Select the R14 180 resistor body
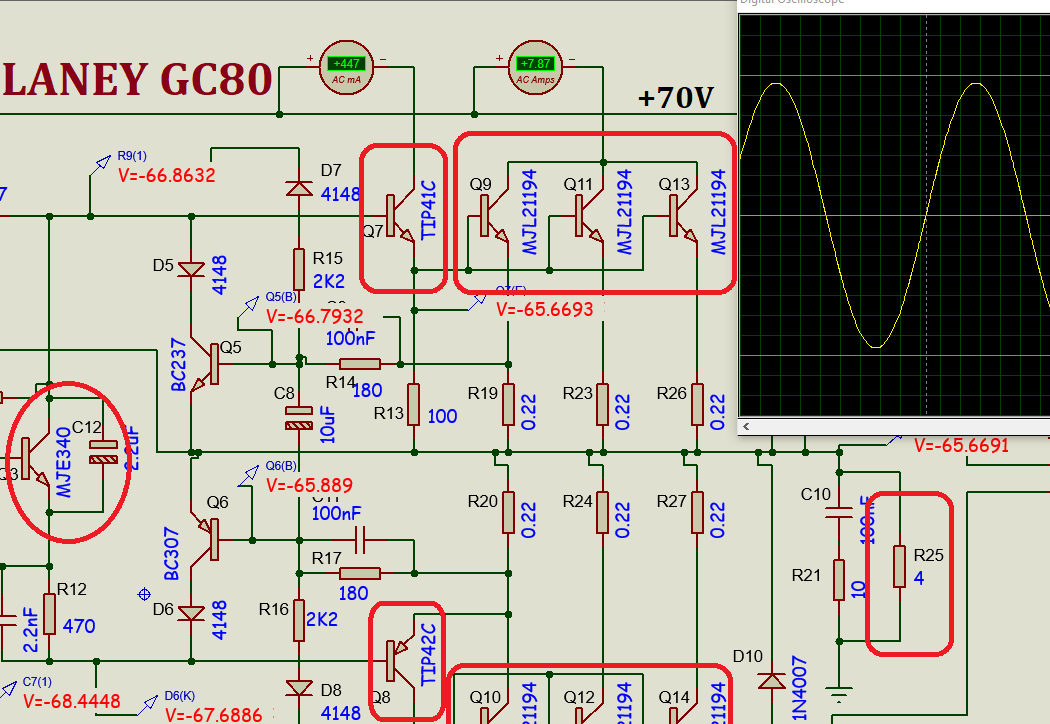 360,364
